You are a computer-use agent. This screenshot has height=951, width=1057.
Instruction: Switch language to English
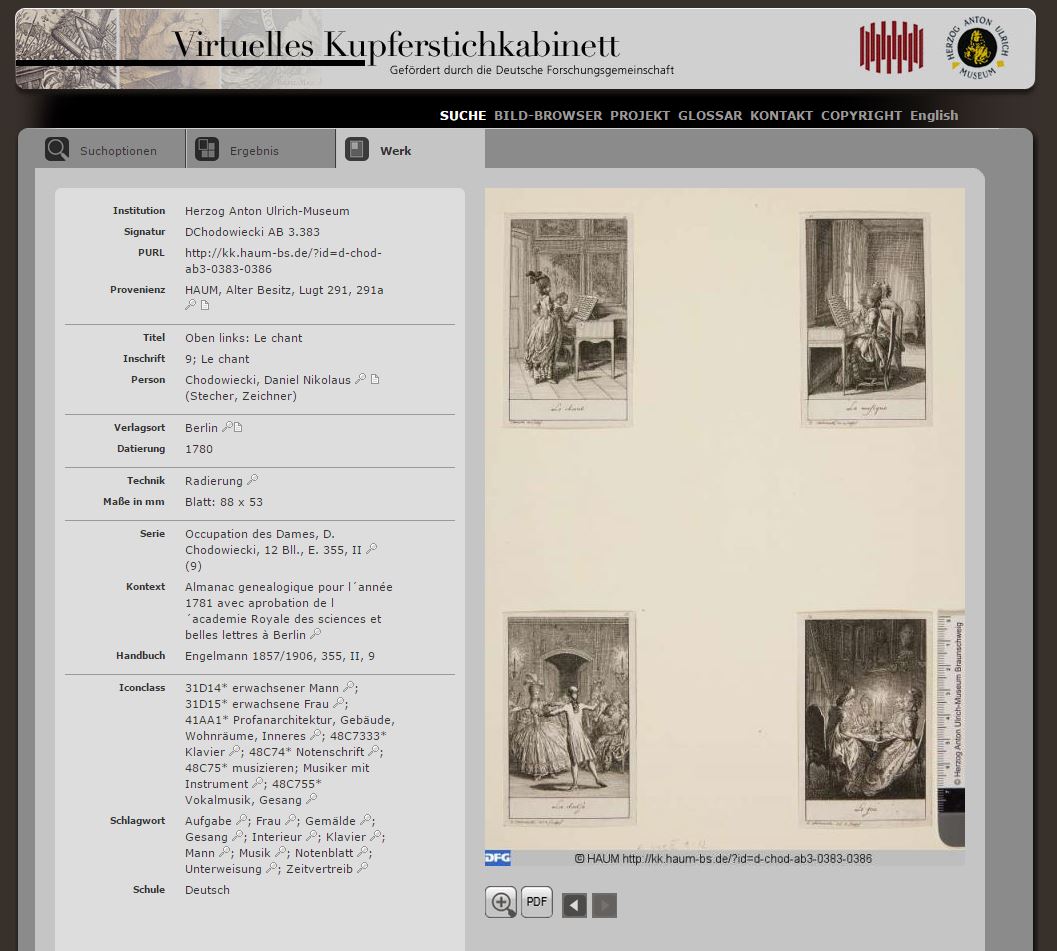[934, 115]
